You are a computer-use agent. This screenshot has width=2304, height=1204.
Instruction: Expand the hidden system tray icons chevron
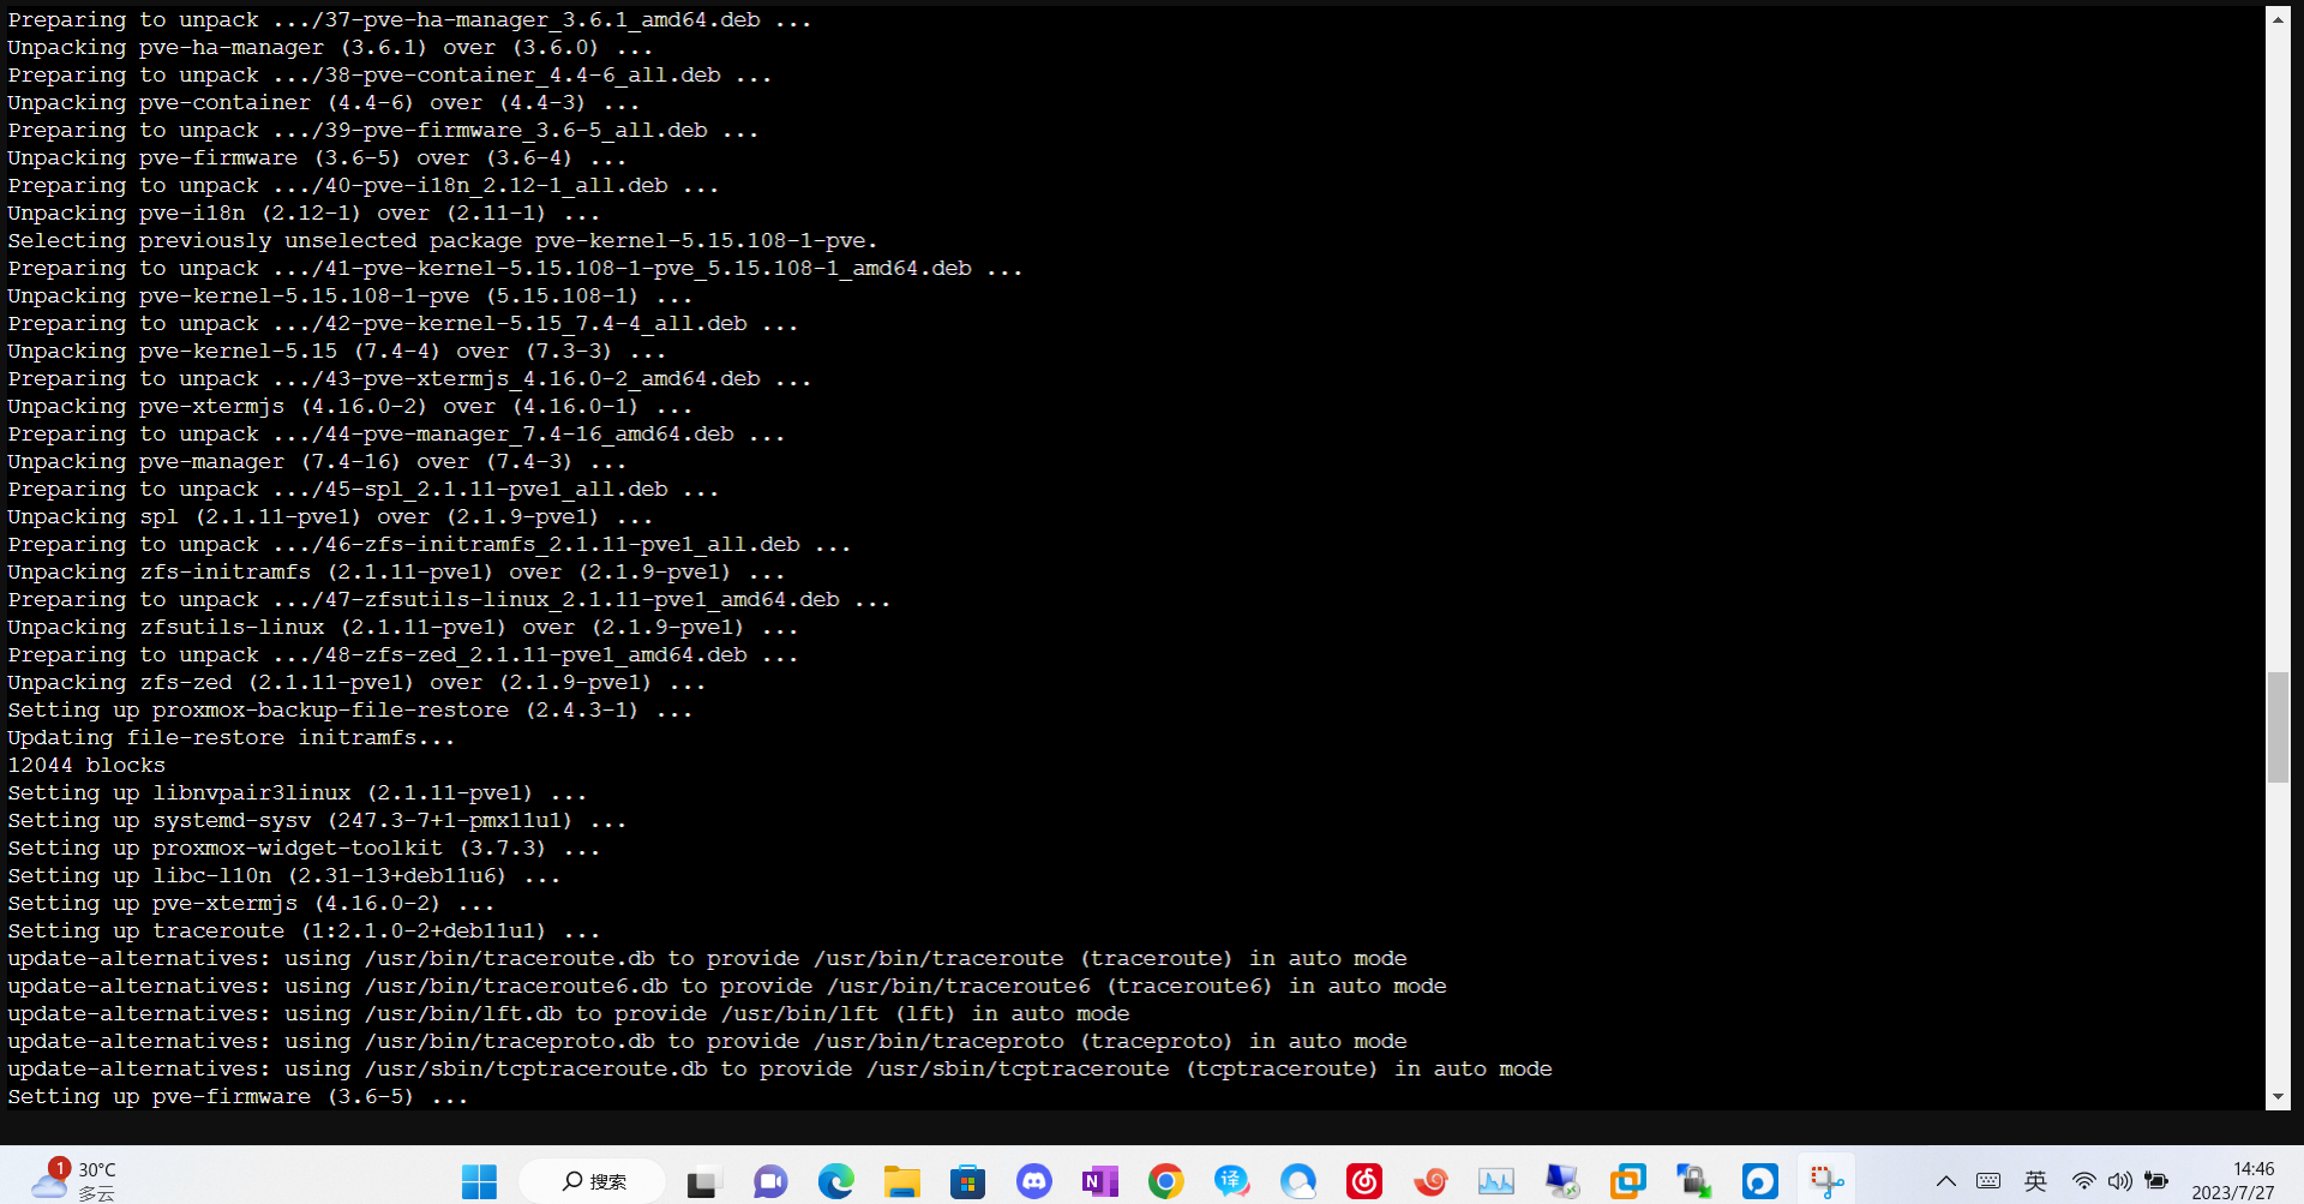pos(1945,1181)
